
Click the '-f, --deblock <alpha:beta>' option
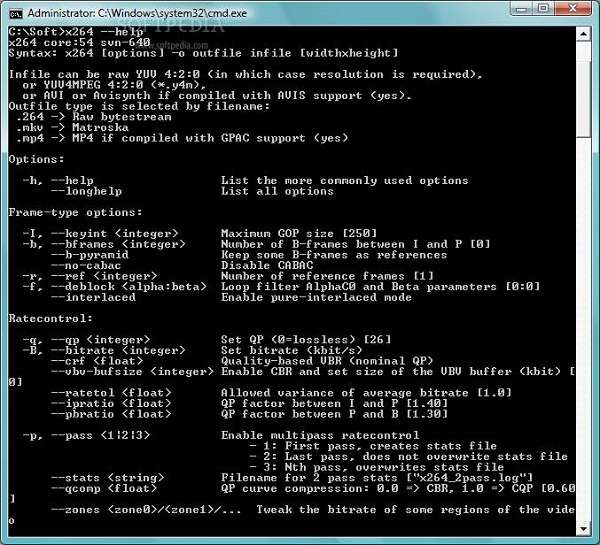click(x=114, y=287)
